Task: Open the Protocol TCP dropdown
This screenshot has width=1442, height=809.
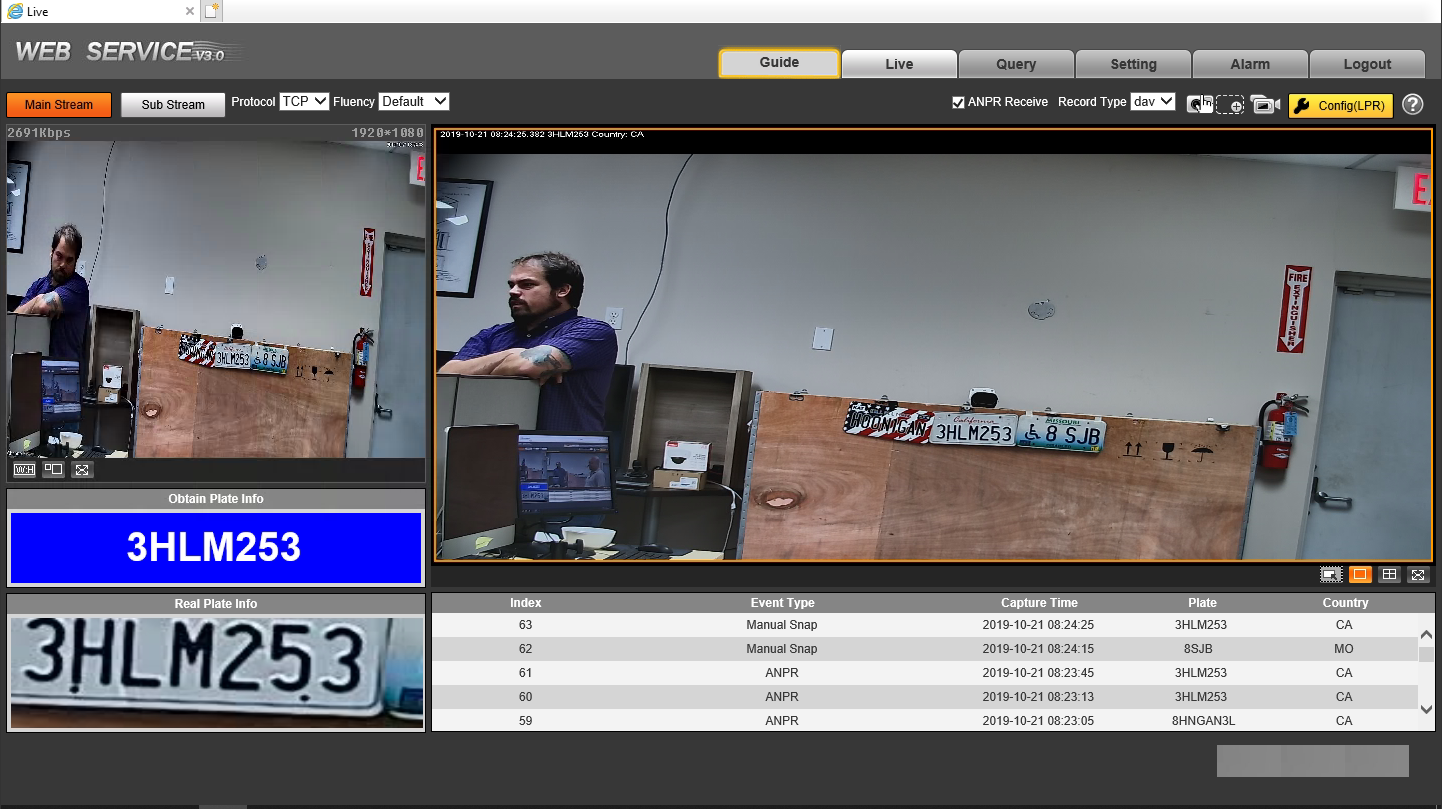Action: pos(304,102)
